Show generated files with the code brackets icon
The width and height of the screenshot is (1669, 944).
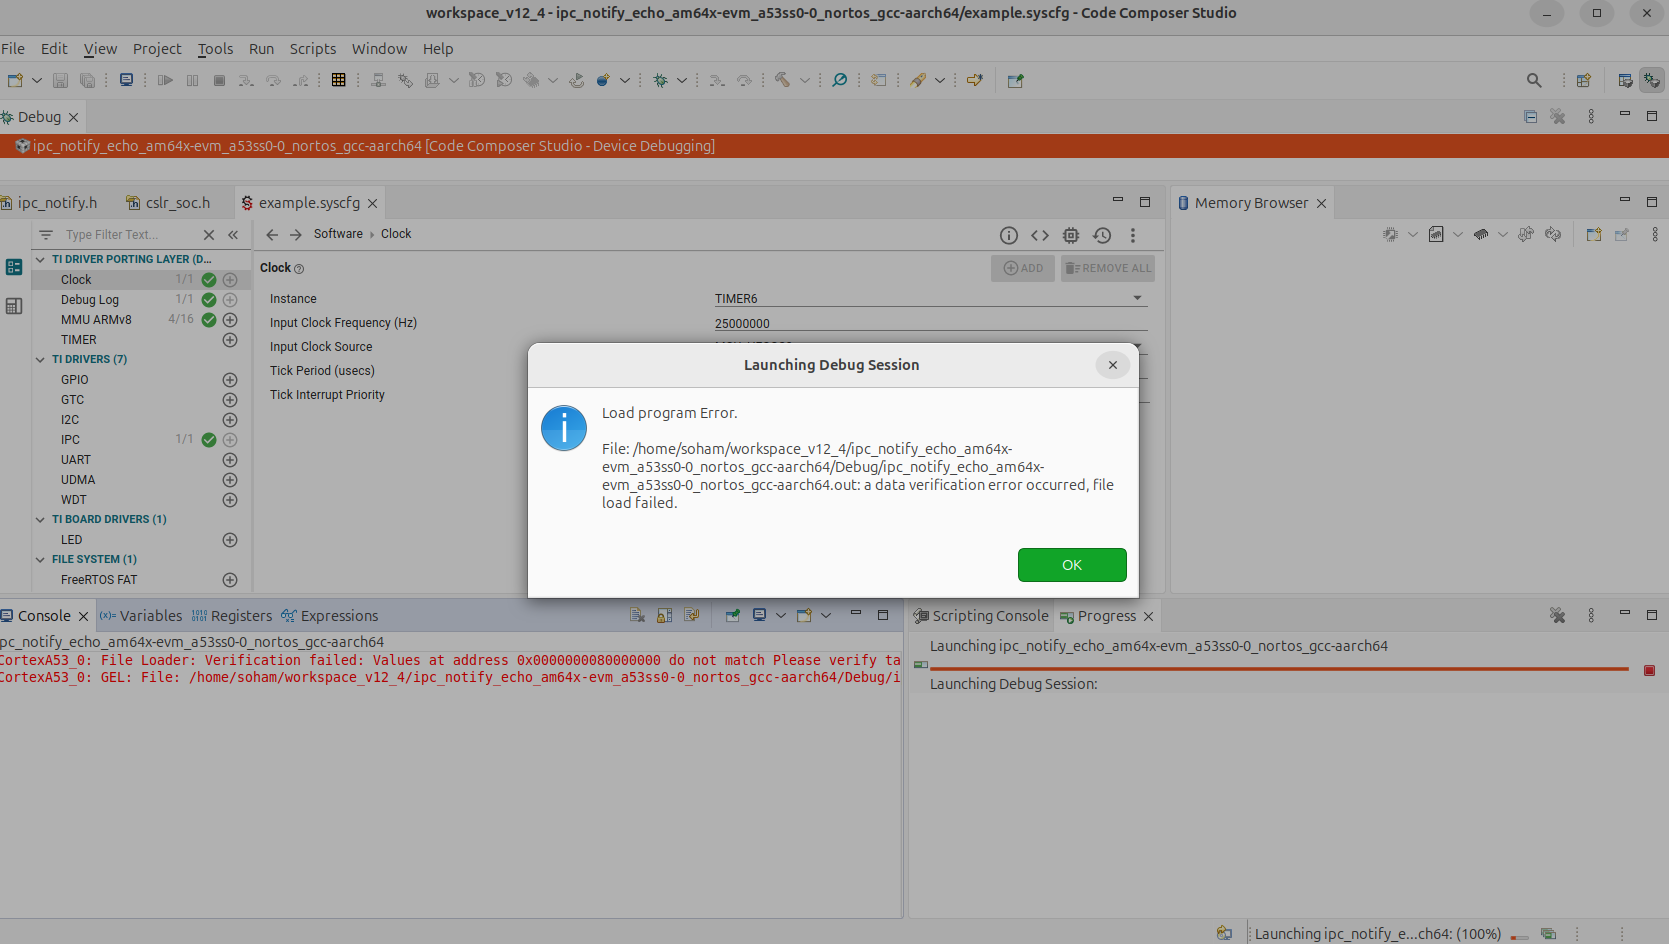pos(1040,235)
